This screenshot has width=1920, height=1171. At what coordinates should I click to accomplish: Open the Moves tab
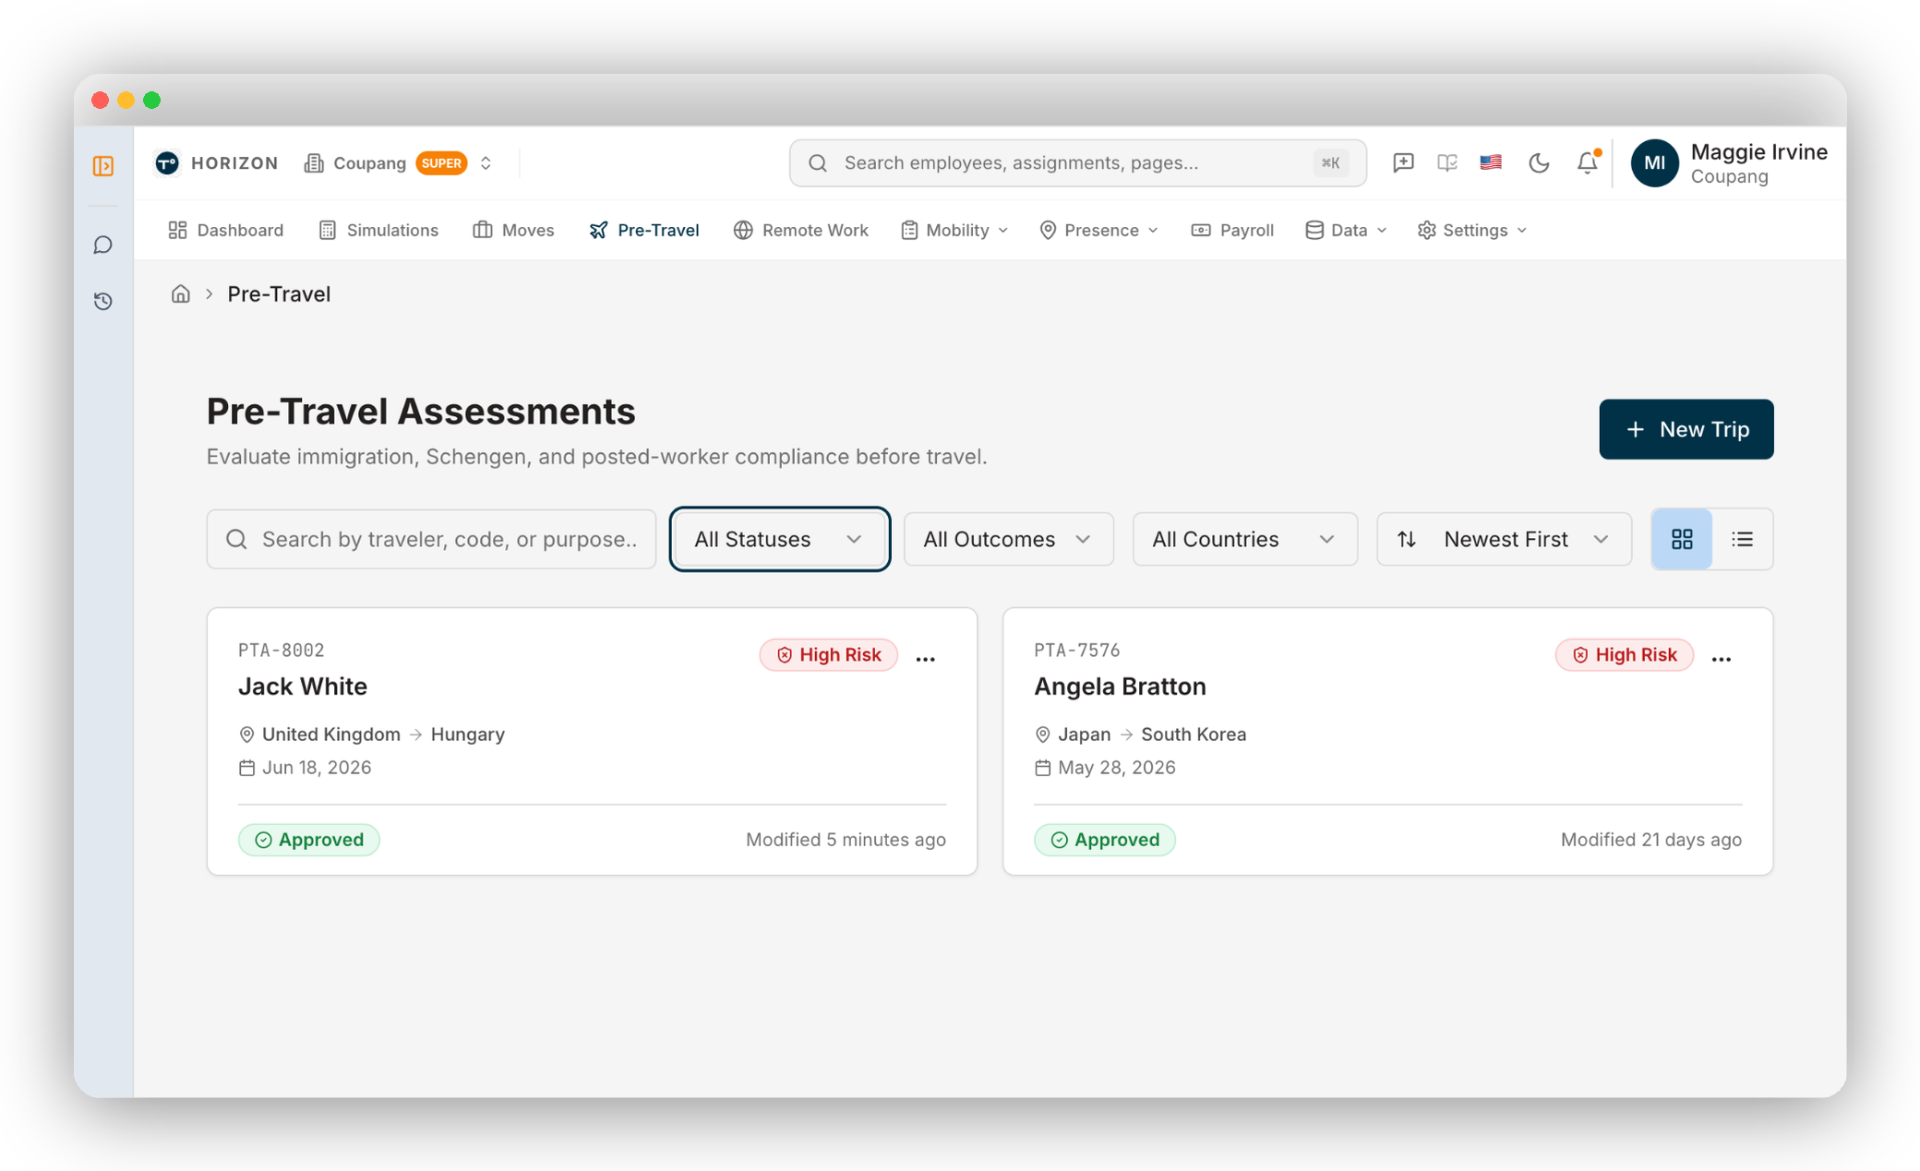click(513, 230)
